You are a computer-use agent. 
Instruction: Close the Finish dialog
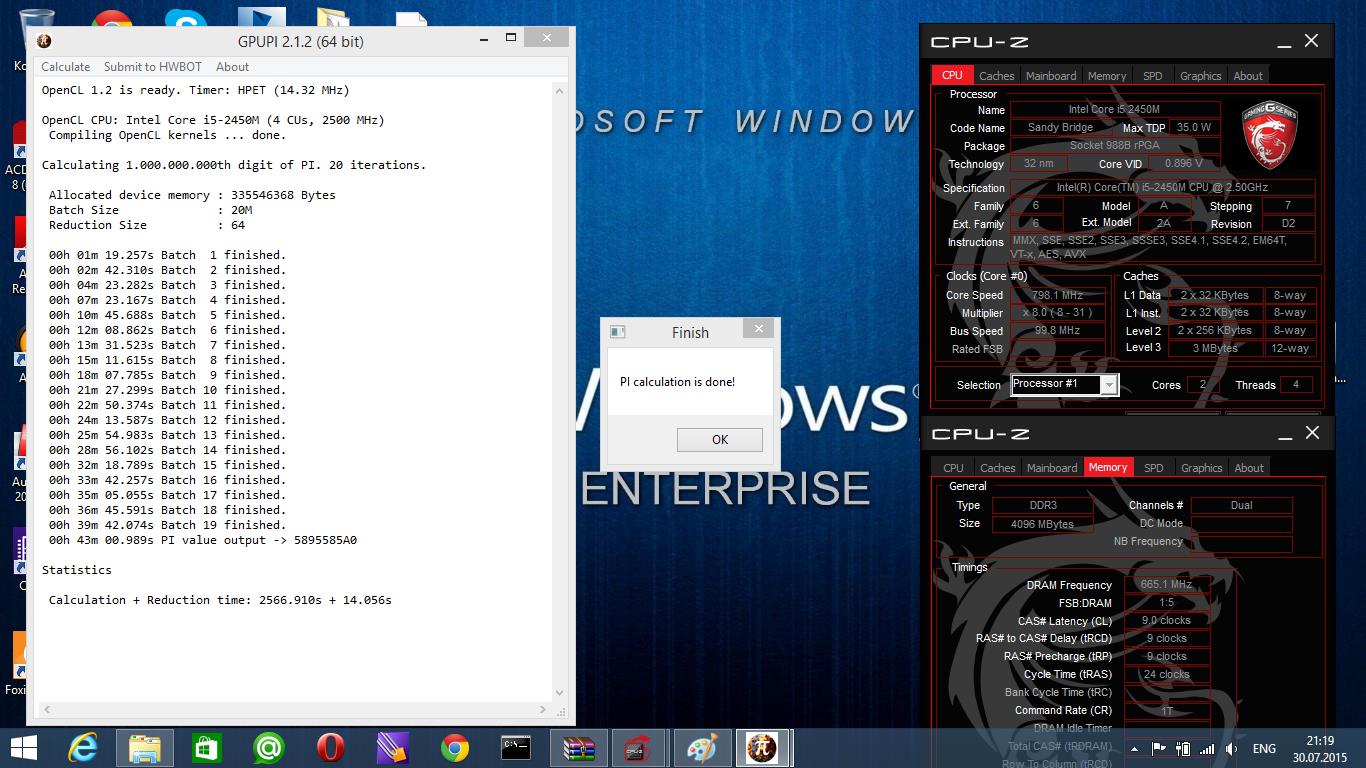[758, 329]
